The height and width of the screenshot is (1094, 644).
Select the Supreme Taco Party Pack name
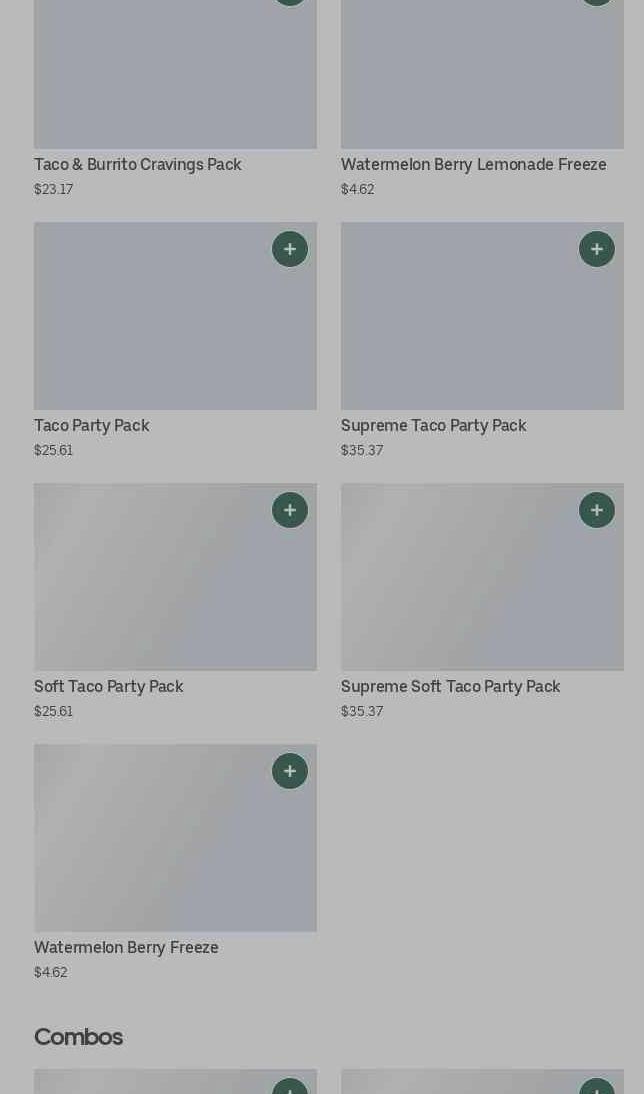[433, 426]
